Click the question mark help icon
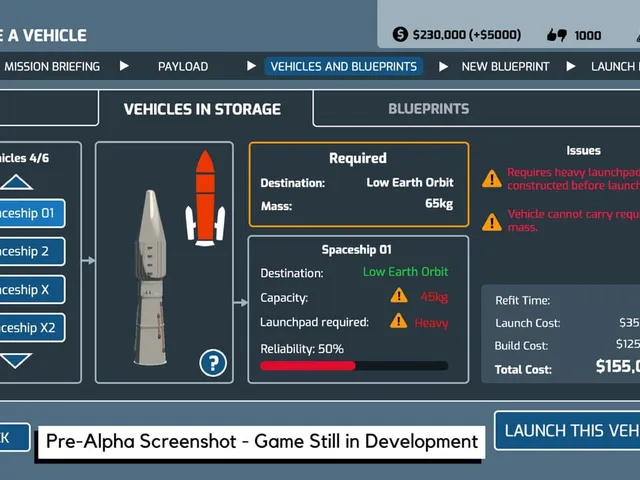The image size is (640, 480). click(x=213, y=363)
